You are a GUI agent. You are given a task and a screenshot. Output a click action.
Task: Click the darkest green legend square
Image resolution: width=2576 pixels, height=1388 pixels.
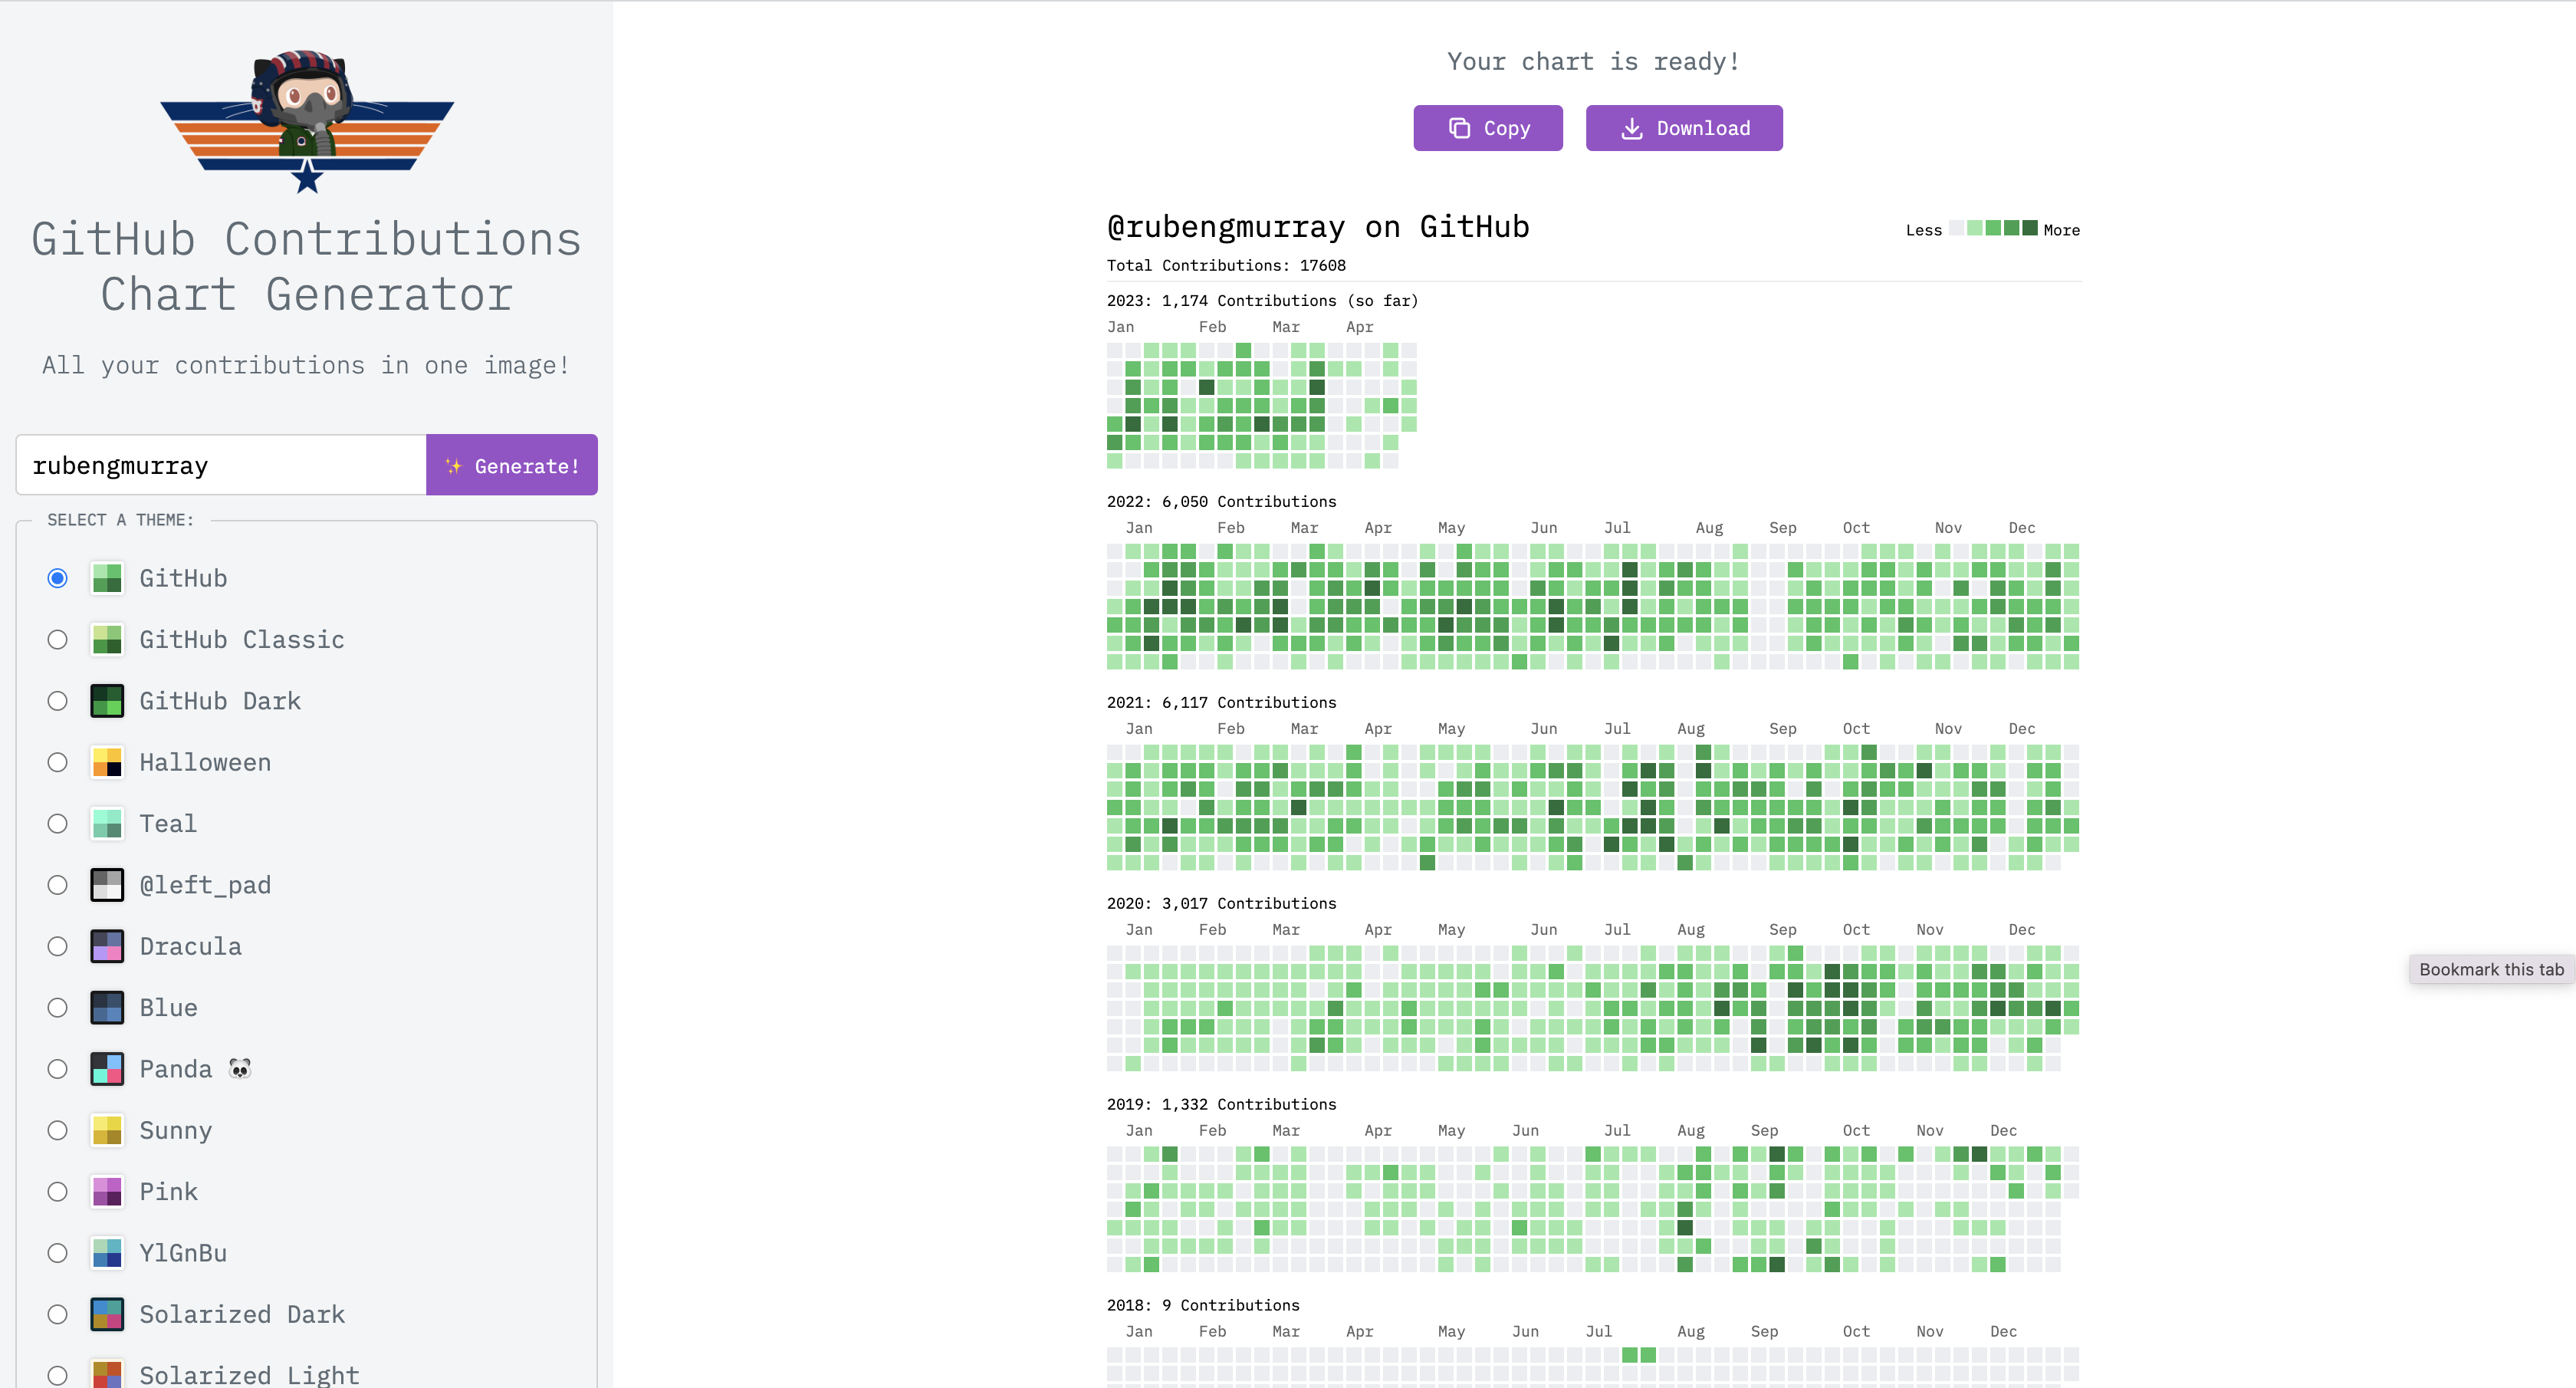pos(2029,228)
